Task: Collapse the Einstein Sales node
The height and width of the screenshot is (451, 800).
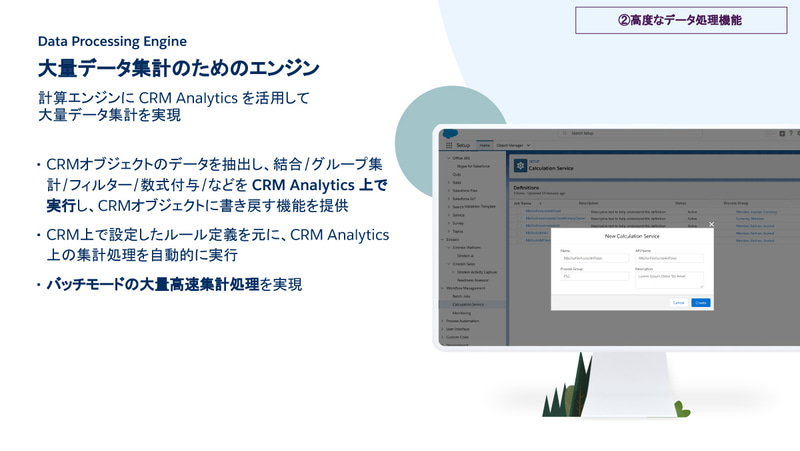Action: [x=449, y=264]
